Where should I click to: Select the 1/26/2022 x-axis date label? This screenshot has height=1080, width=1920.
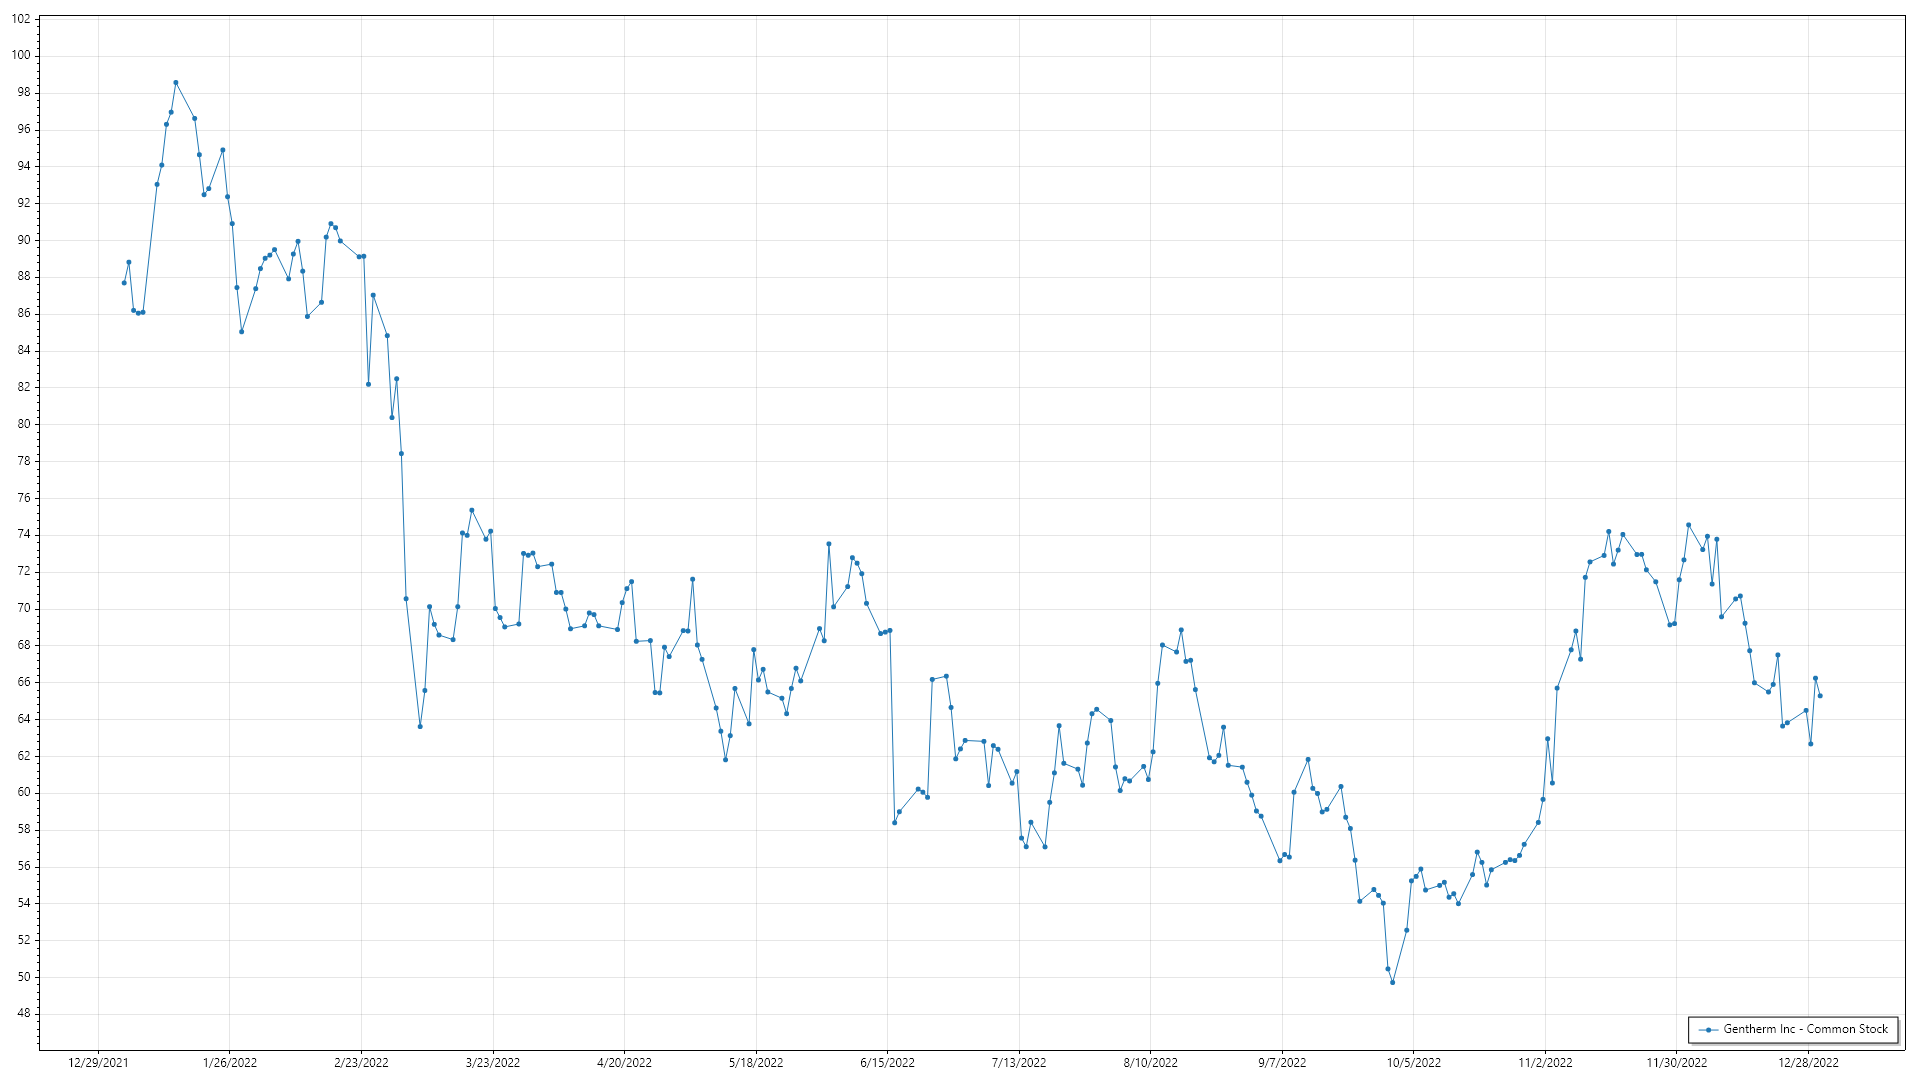tap(230, 1063)
